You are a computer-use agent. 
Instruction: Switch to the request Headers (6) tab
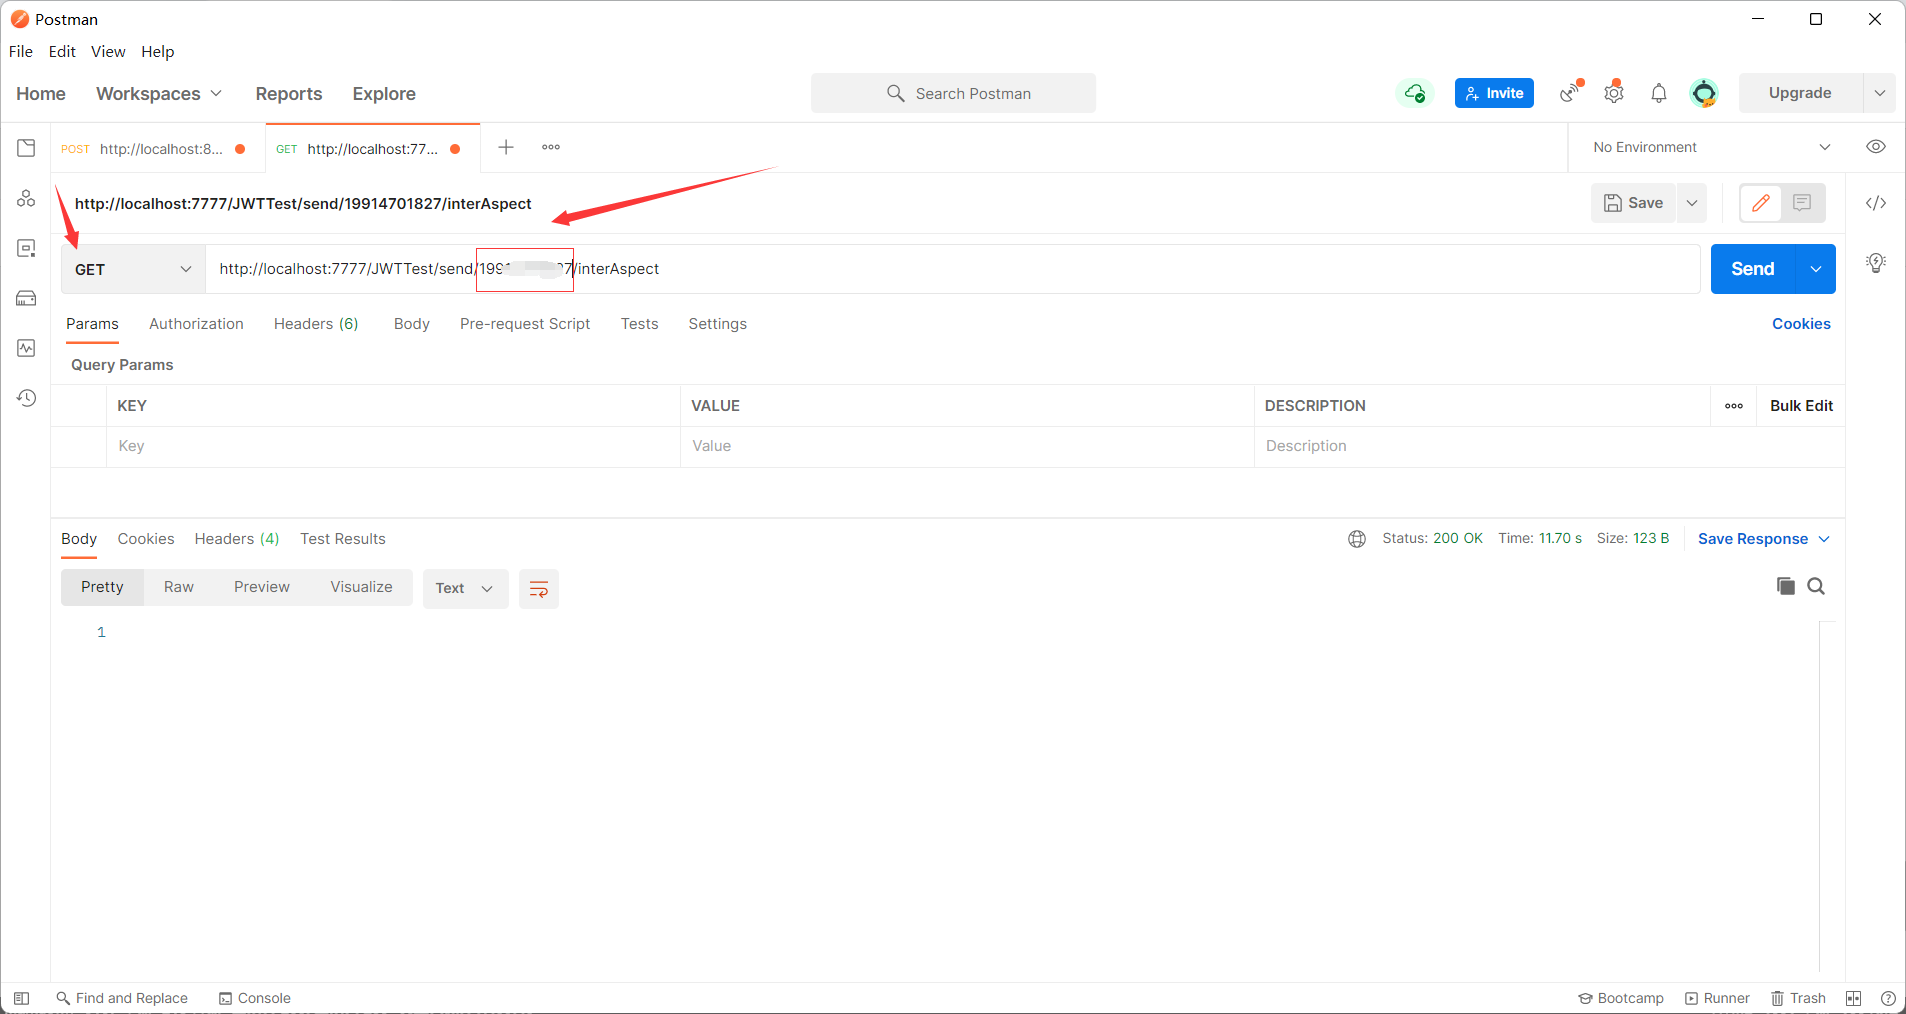click(x=316, y=324)
